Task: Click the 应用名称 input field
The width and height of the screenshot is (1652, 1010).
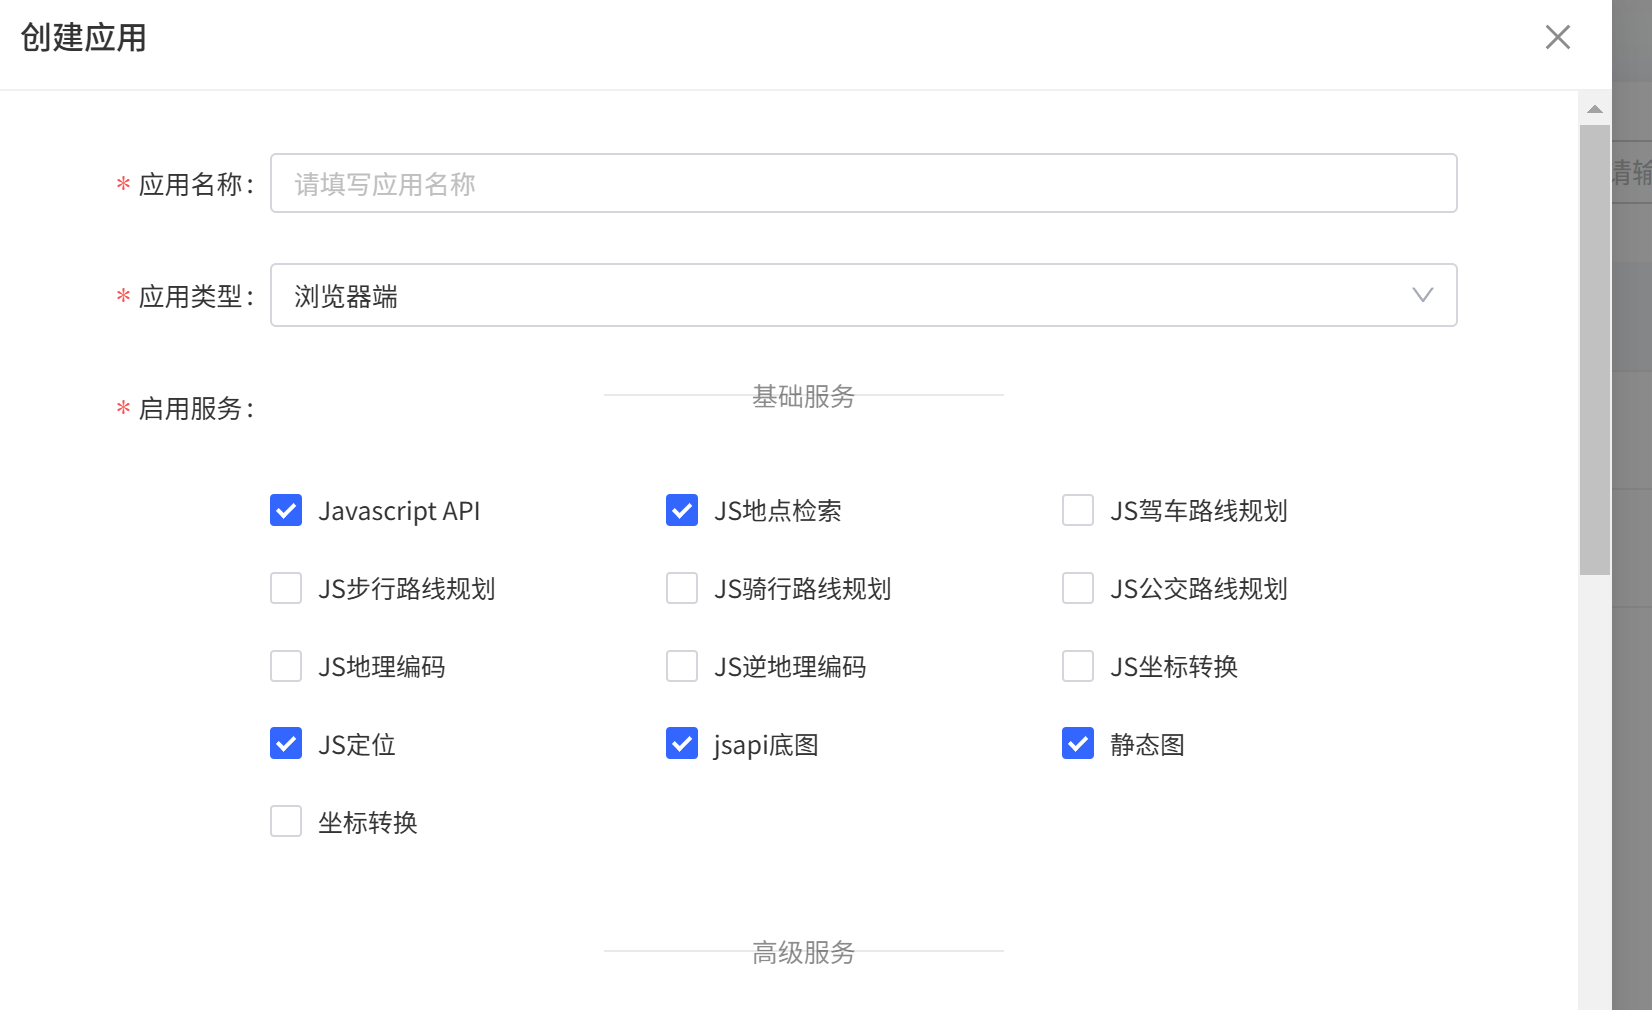Action: tap(863, 183)
